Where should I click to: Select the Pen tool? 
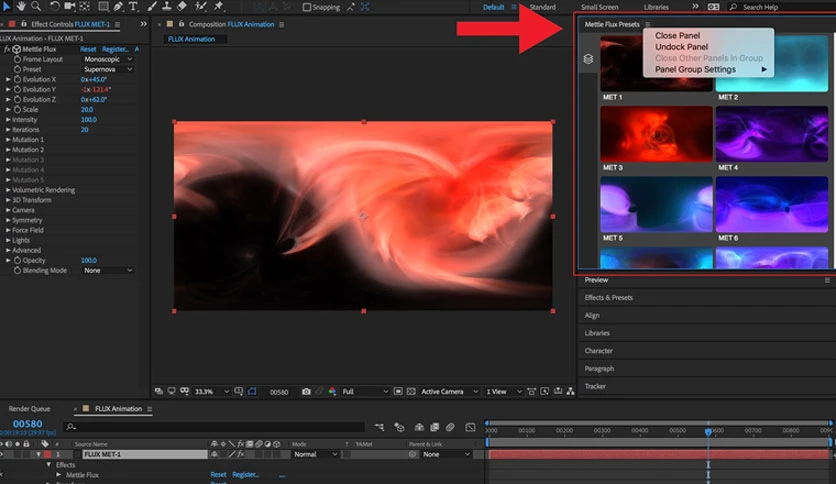pyautogui.click(x=118, y=6)
